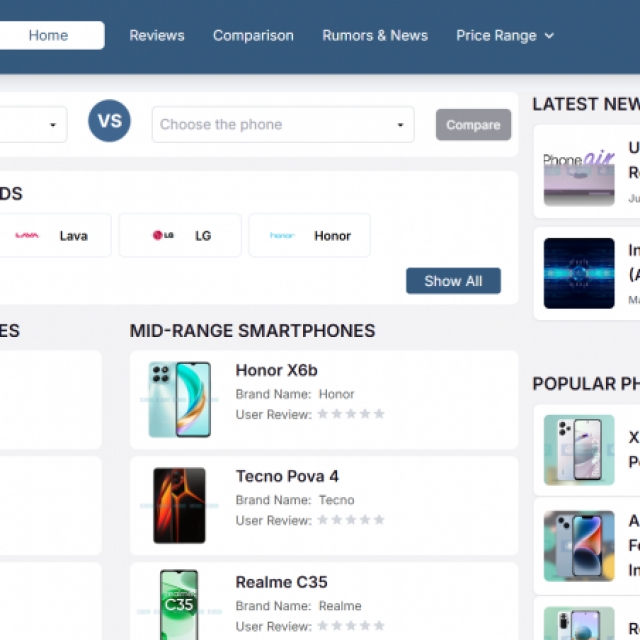This screenshot has height=640, width=640.
Task: Open the blue digital tech news thumbnail
Action: pos(579,273)
